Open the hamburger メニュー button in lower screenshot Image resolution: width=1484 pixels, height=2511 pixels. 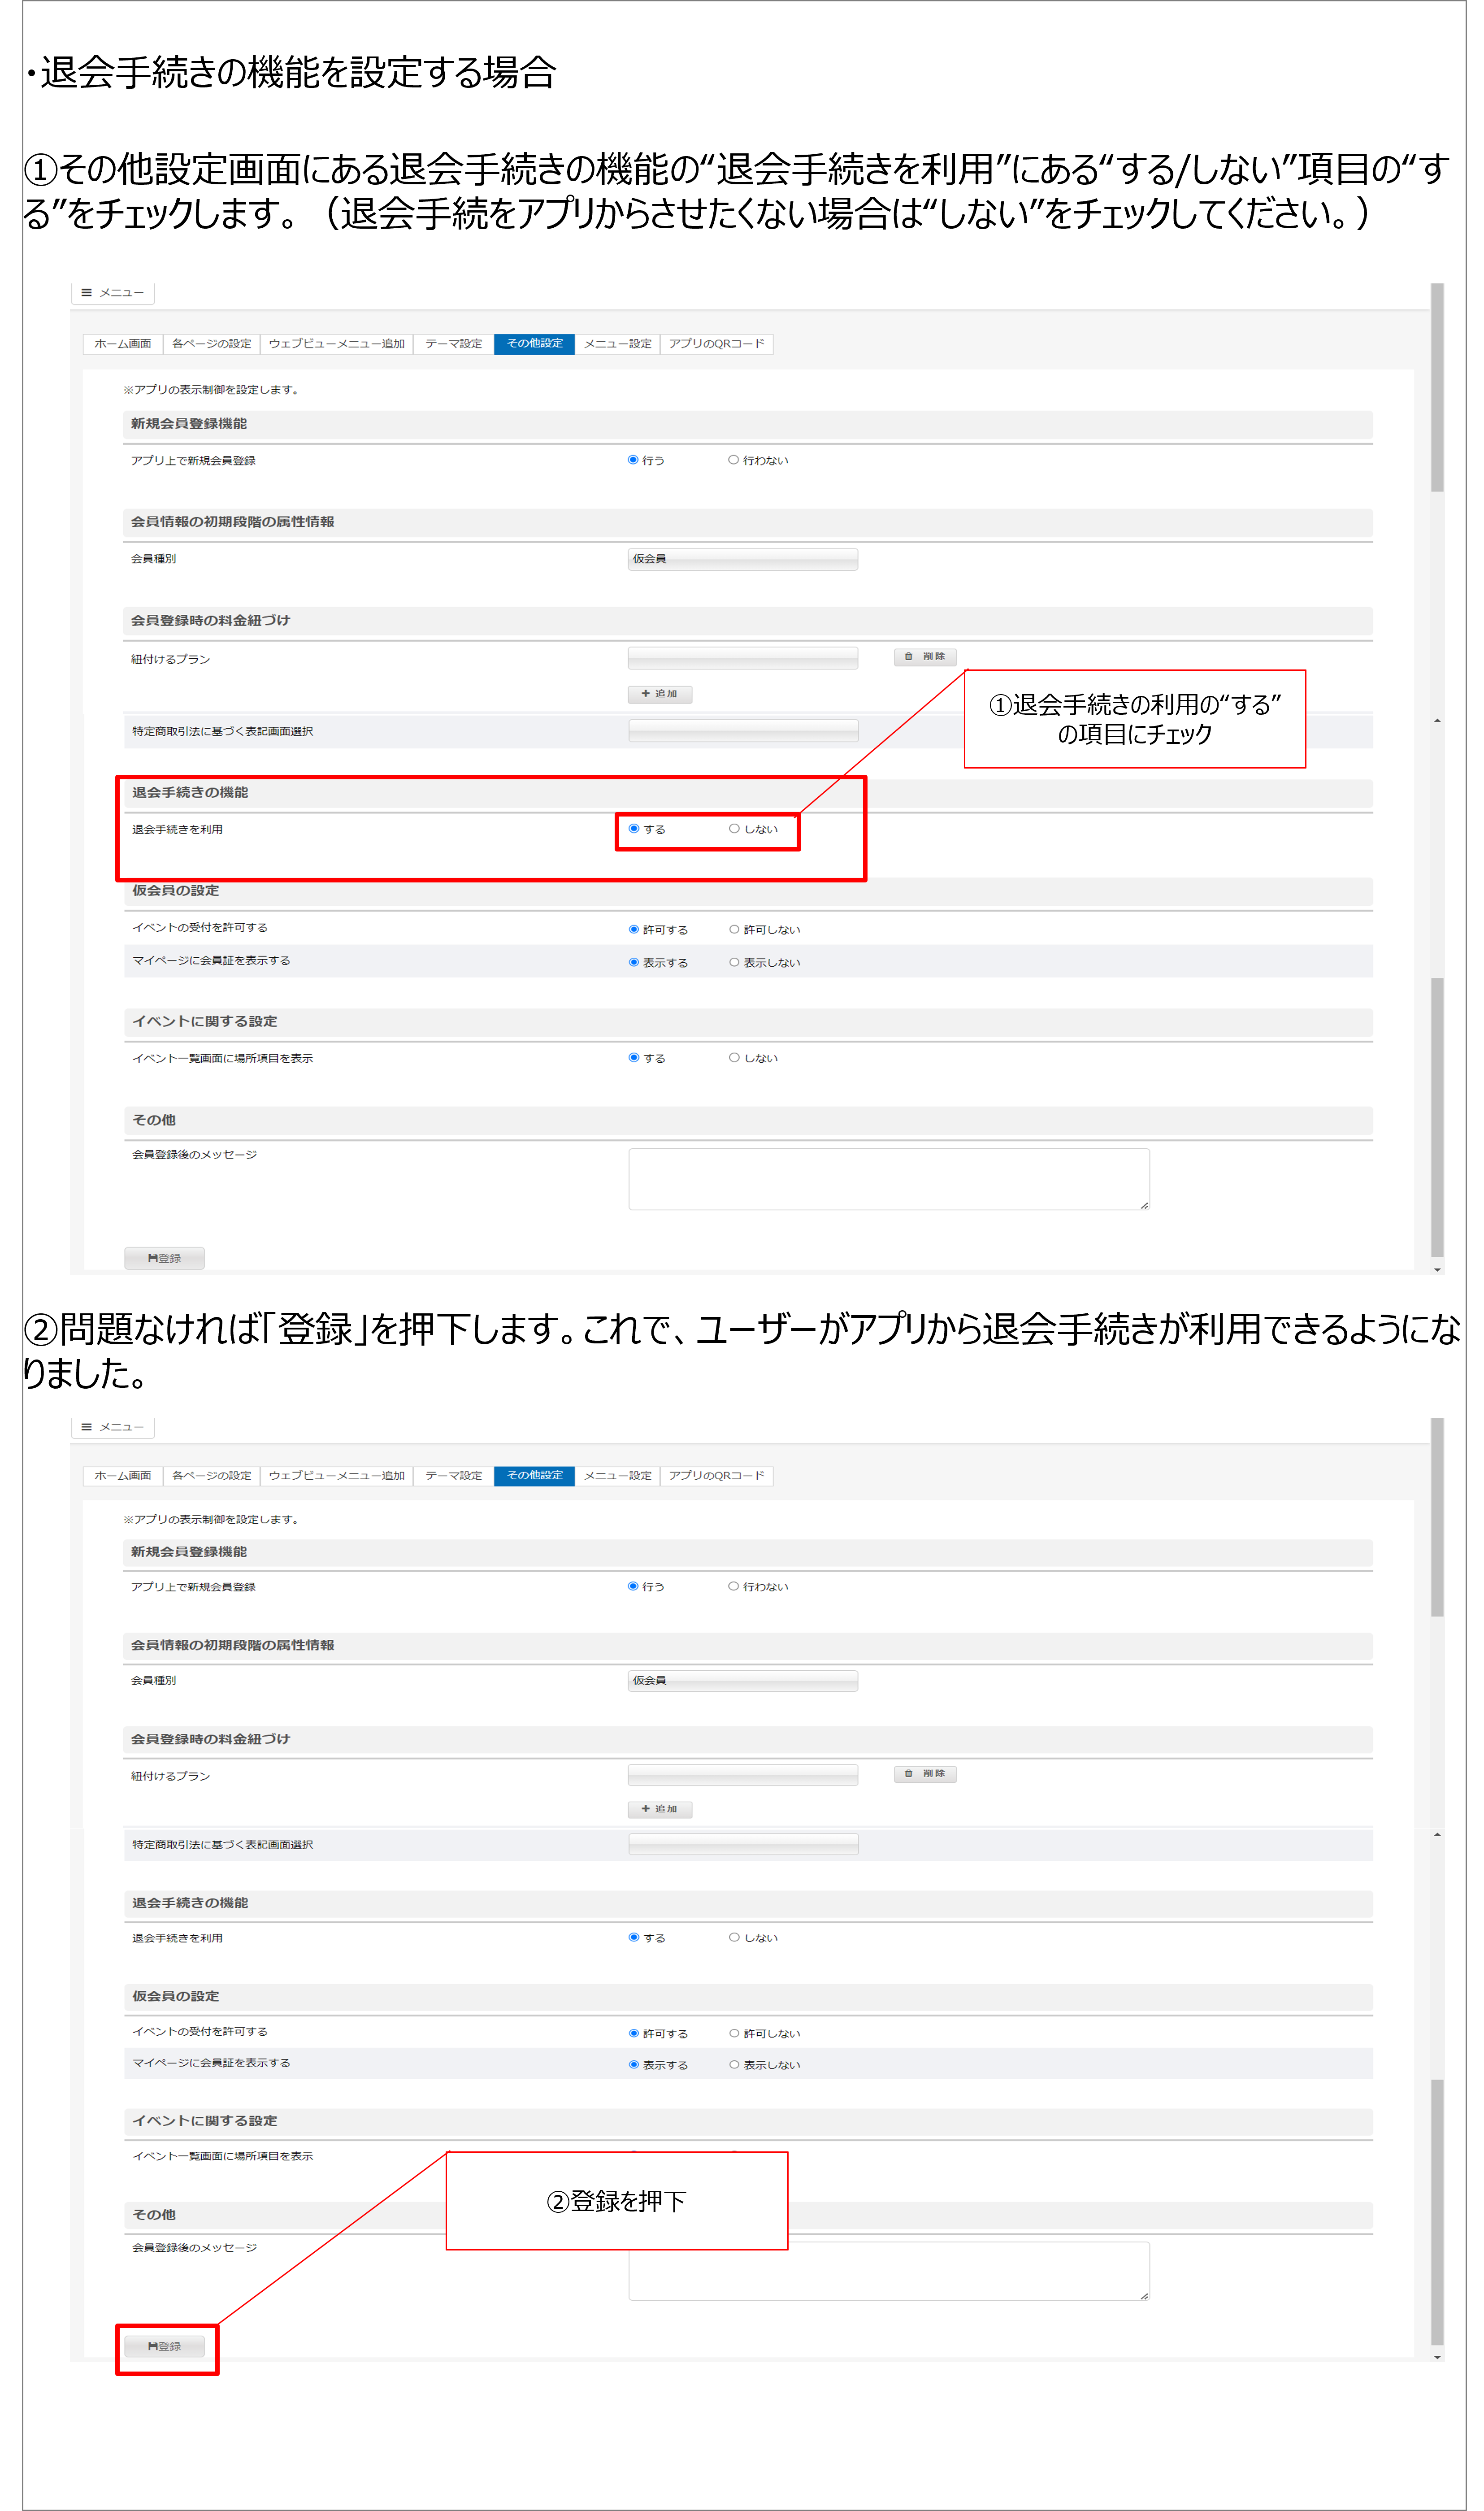(x=113, y=1427)
